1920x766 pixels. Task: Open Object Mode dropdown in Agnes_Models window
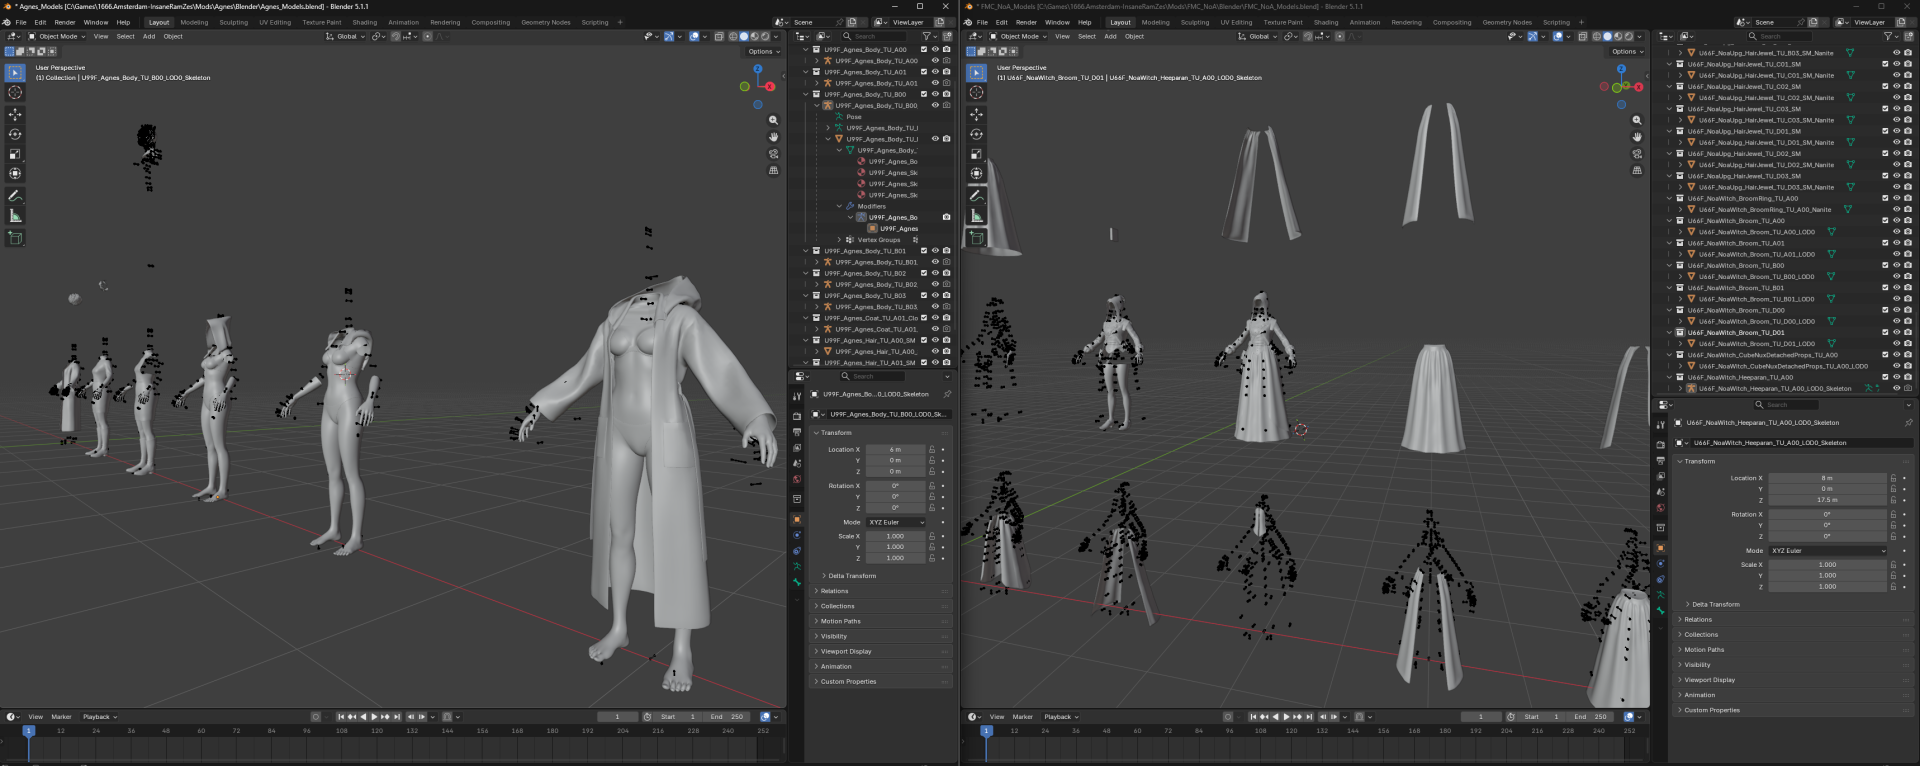pyautogui.click(x=57, y=36)
